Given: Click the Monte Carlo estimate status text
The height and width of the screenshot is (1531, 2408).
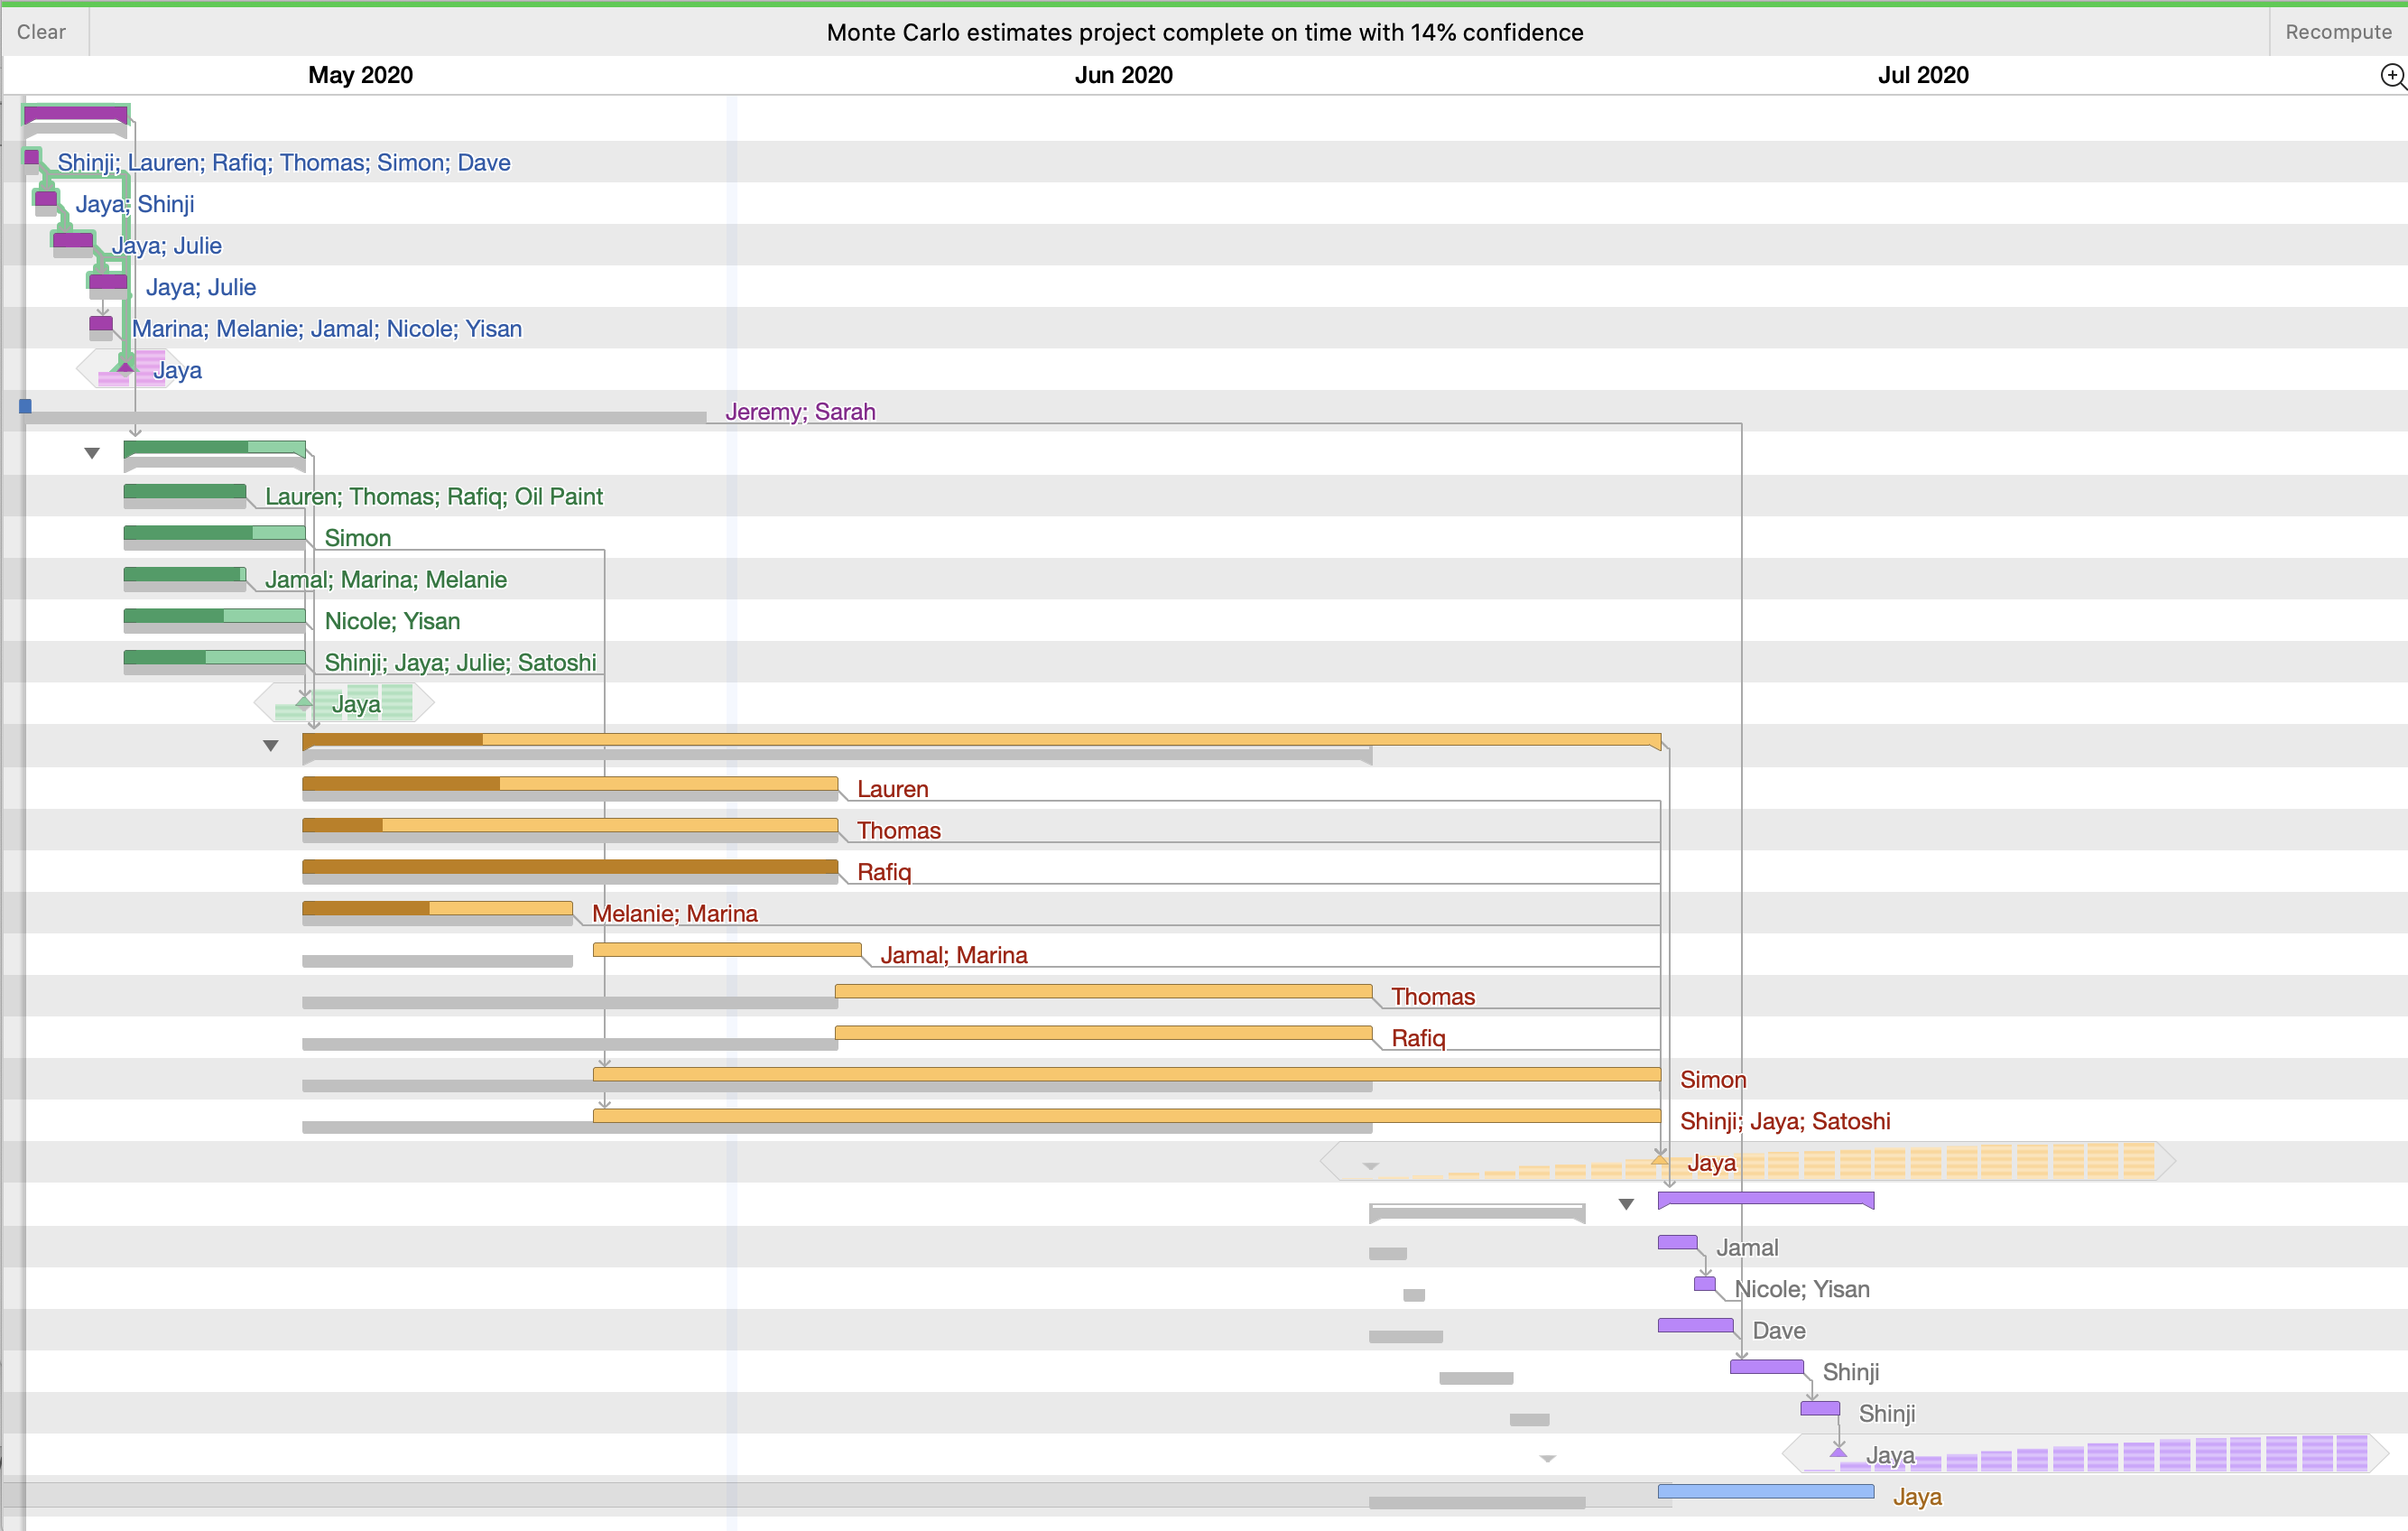Looking at the screenshot, I should (x=1204, y=32).
